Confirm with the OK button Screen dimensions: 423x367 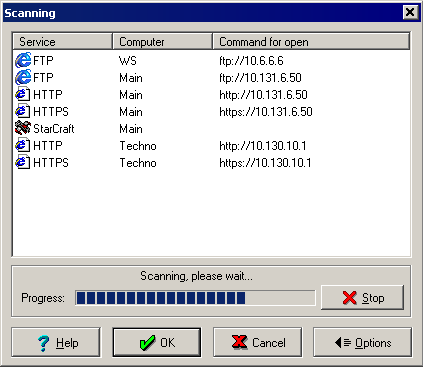[x=157, y=342]
